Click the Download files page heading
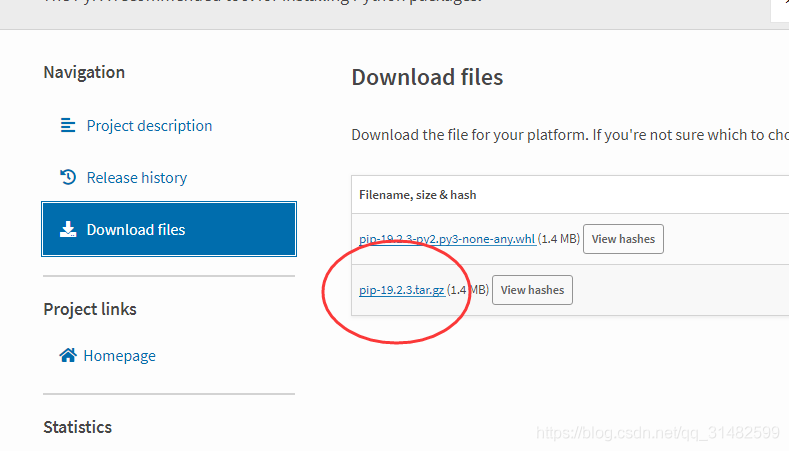 pyautogui.click(x=427, y=77)
